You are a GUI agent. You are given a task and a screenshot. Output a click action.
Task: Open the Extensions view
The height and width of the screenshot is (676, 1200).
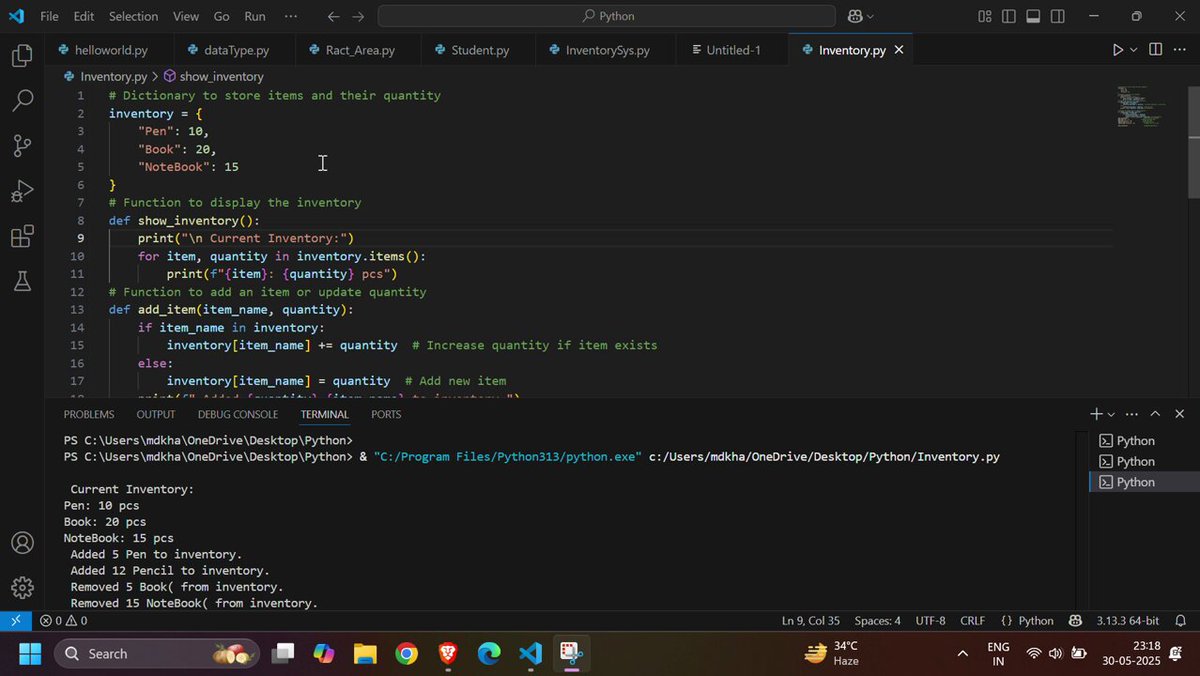[x=22, y=237]
